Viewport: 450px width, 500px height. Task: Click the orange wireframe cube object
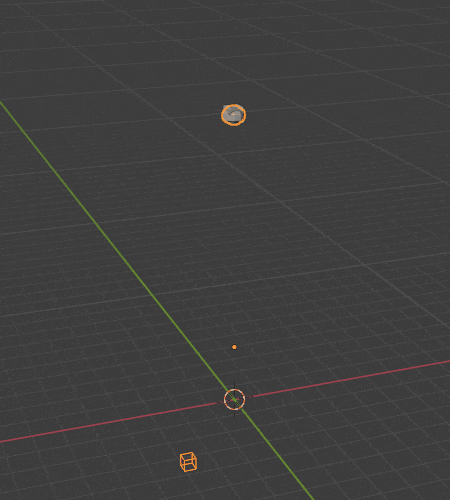(188, 462)
